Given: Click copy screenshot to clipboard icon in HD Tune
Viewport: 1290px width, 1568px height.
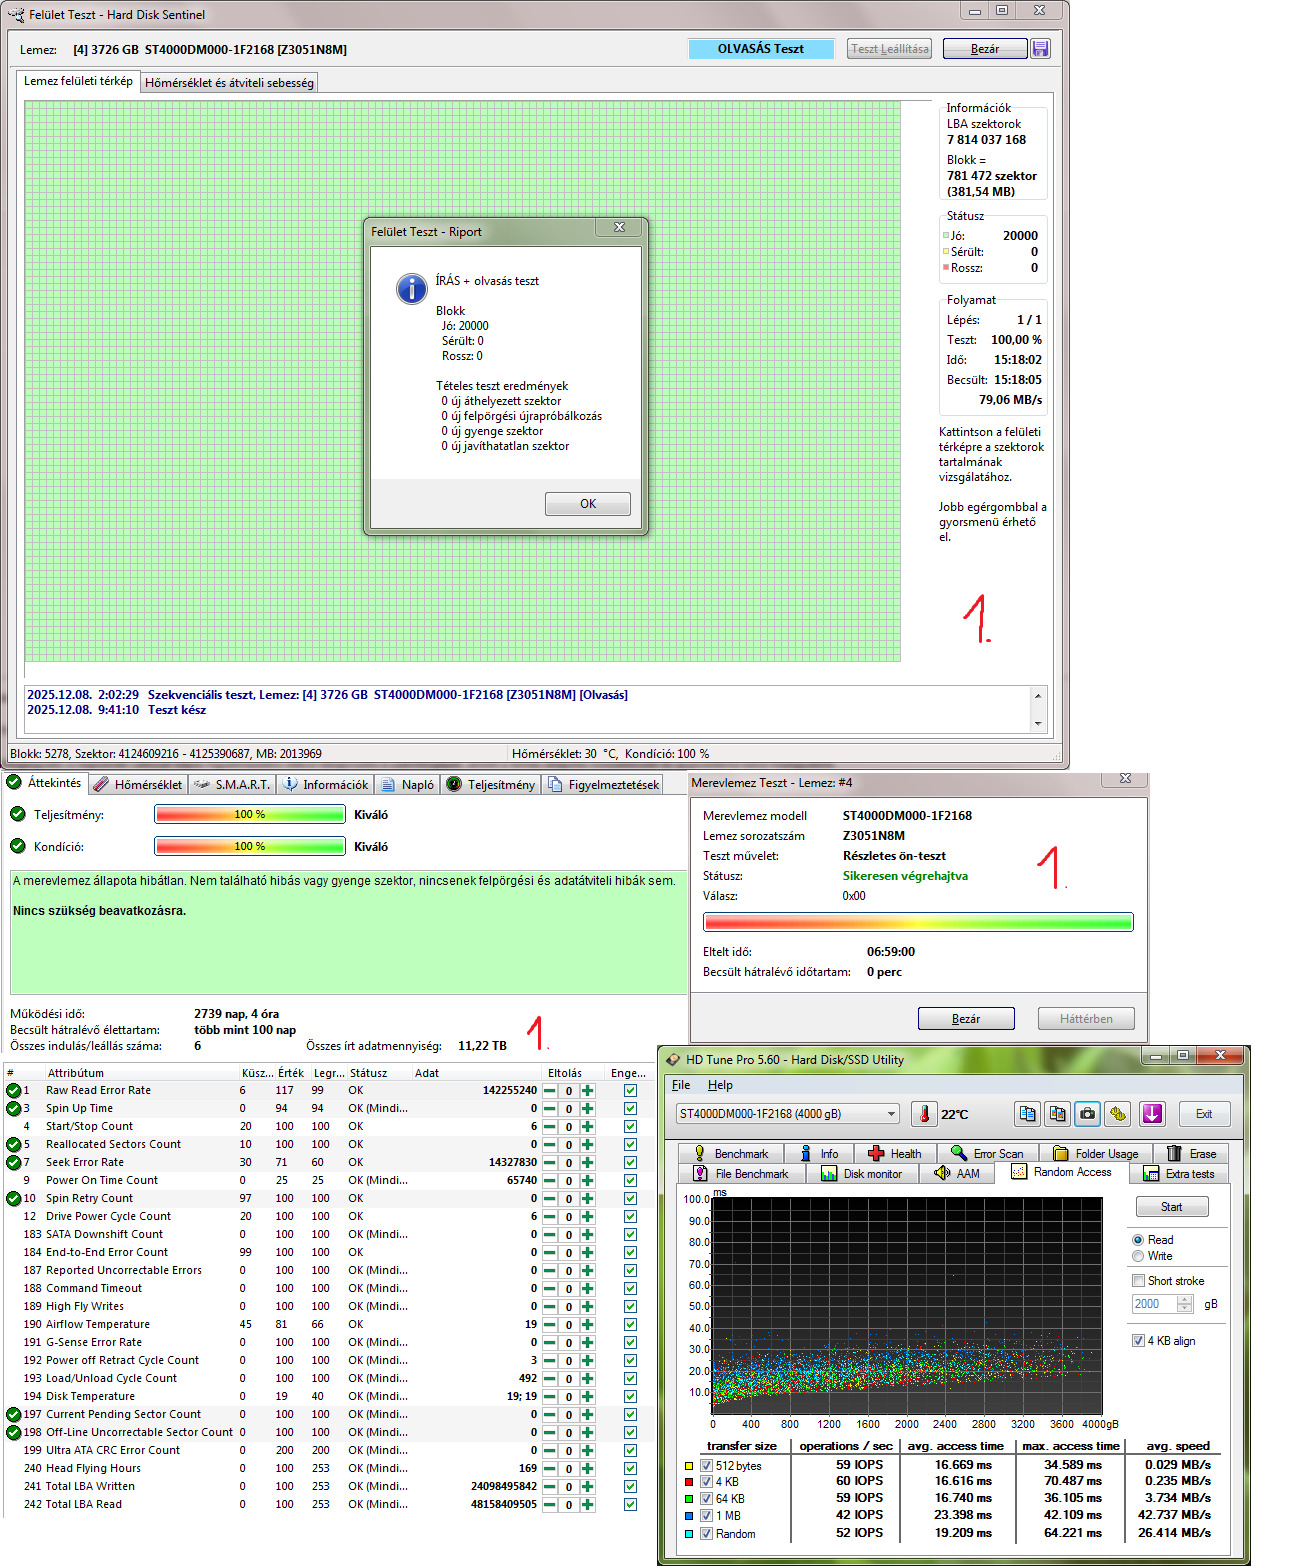Looking at the screenshot, I should [x=1058, y=1114].
